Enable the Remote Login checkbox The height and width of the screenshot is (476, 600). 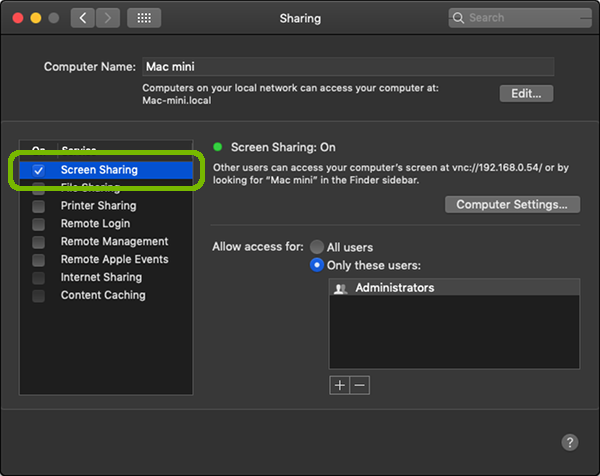(x=38, y=224)
